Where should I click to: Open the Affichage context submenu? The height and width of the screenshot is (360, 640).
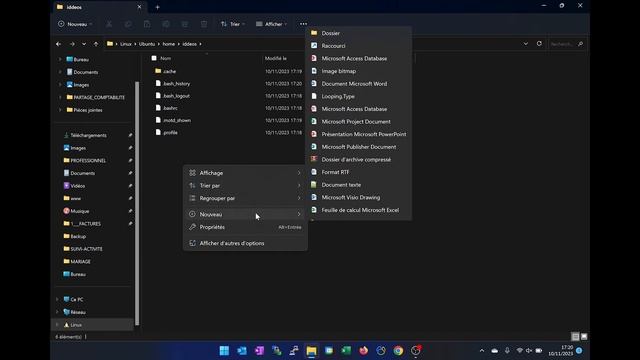tap(245, 173)
